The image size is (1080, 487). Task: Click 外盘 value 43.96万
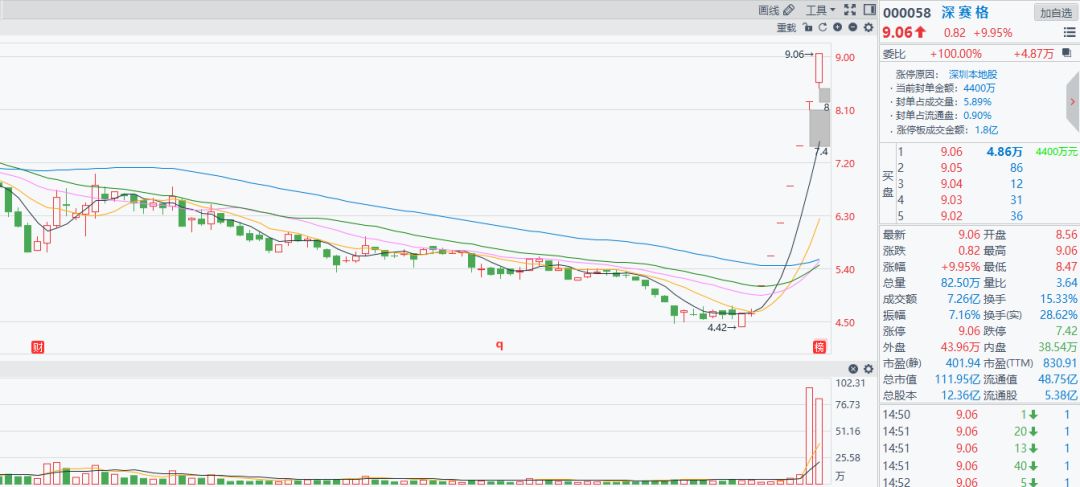[x=959, y=346]
